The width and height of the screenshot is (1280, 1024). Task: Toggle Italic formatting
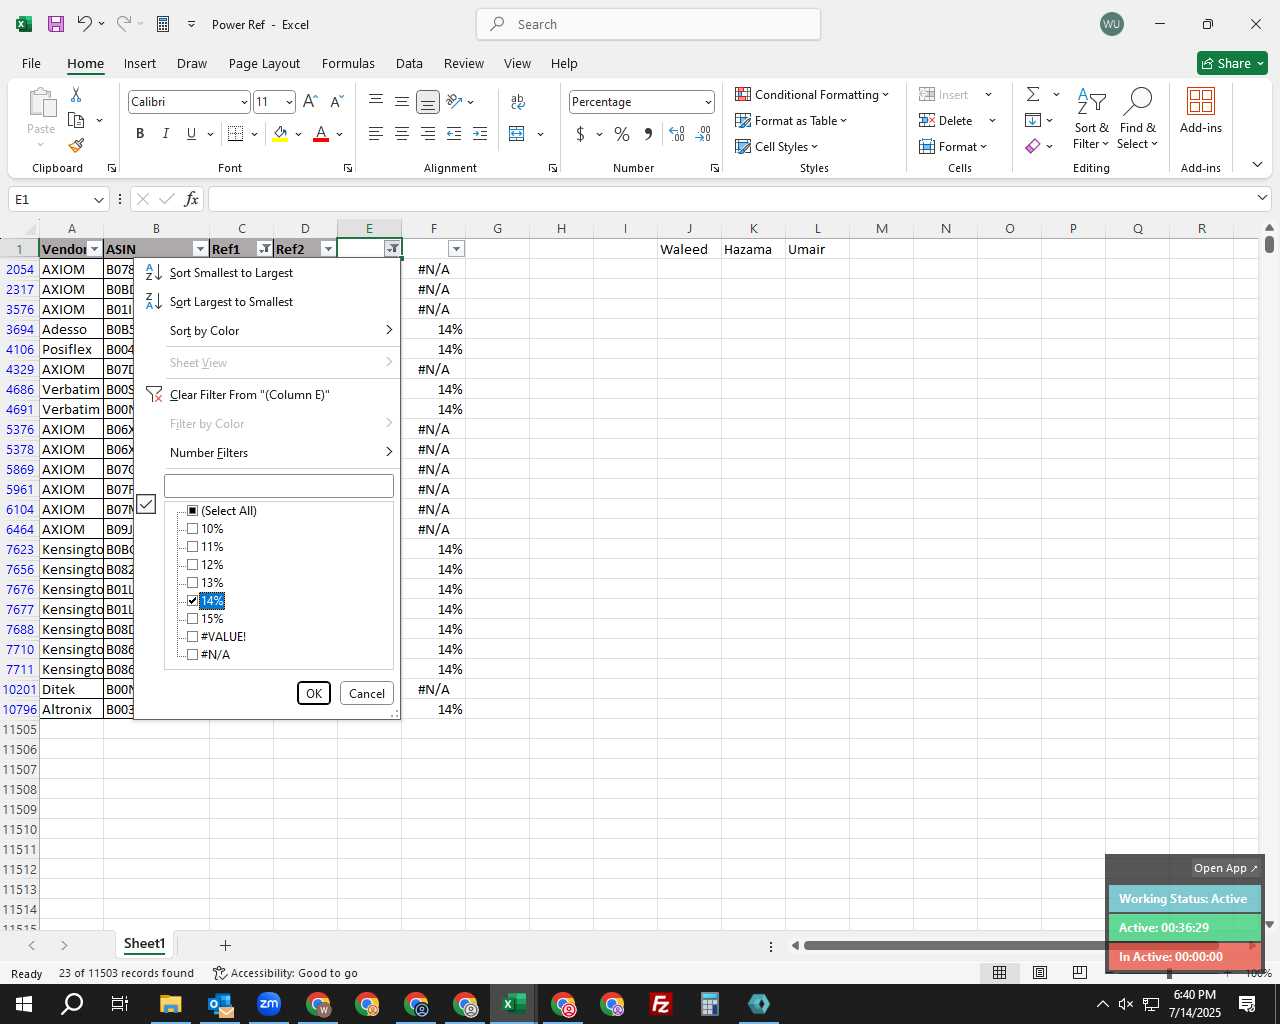pyautogui.click(x=165, y=133)
